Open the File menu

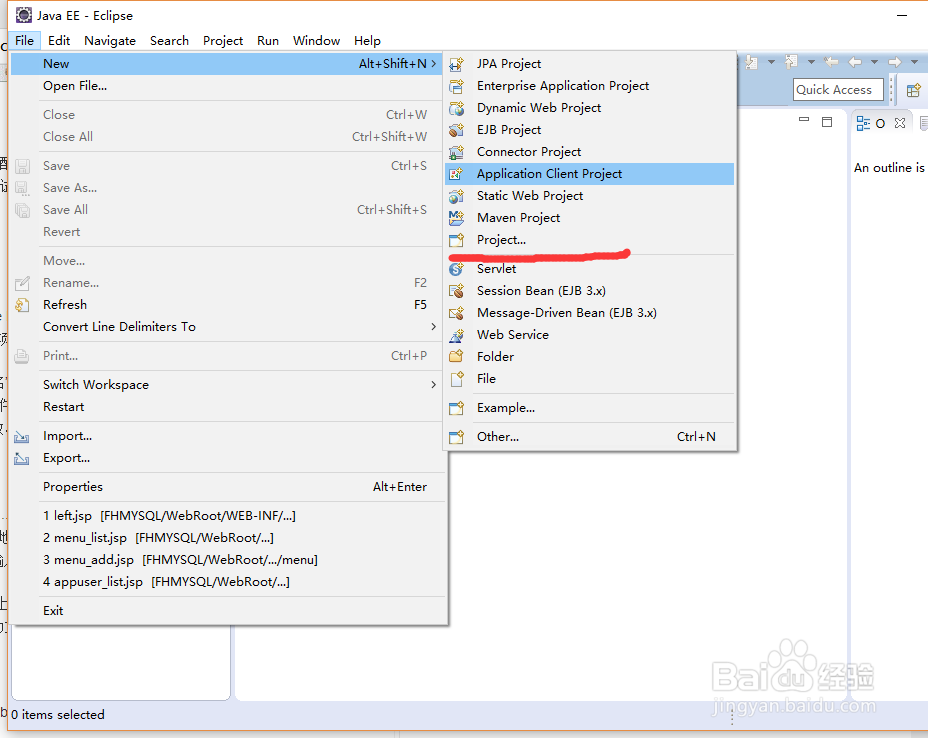(24, 41)
